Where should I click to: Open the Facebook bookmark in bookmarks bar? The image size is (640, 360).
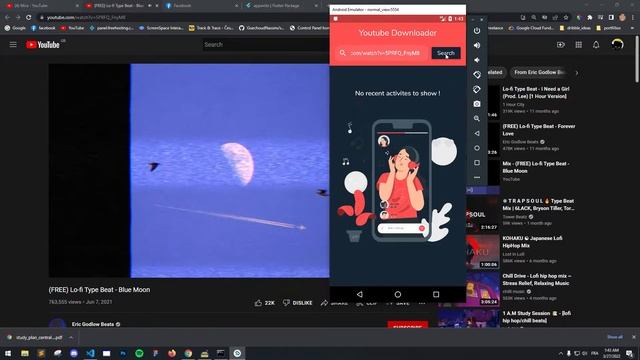43,28
